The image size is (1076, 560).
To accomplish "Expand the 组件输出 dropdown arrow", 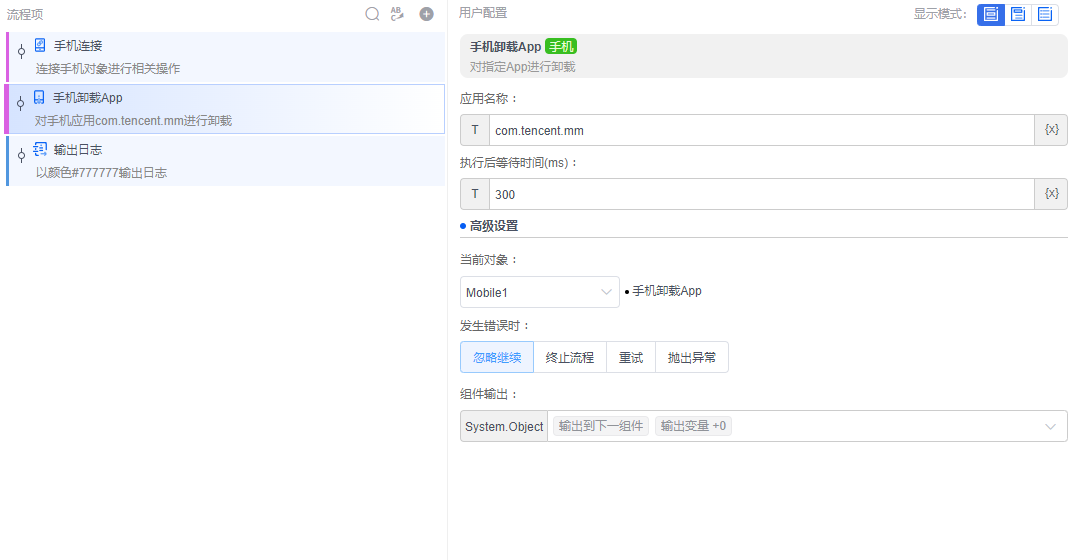I will pos(1050,427).
